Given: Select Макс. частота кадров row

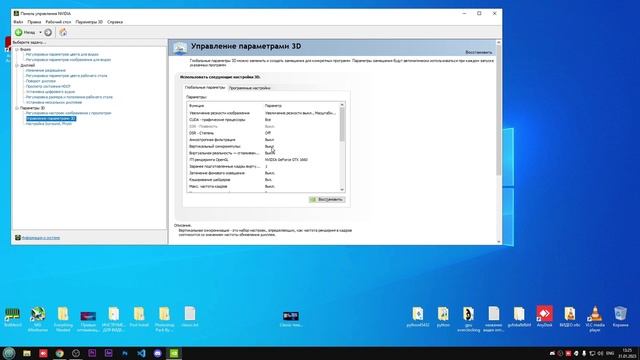Looking at the screenshot, I should tap(263, 187).
